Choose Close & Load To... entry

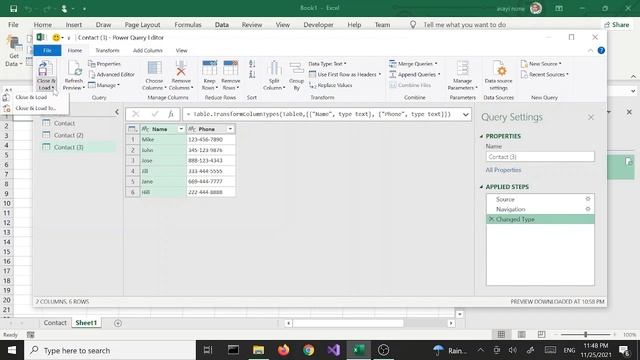tap(35, 108)
